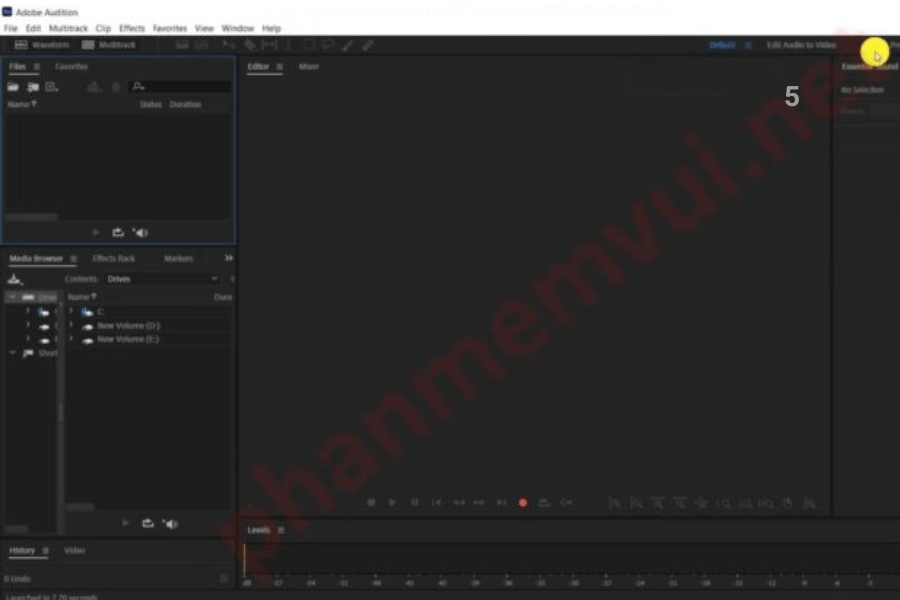Viewport: 900px width, 600px height.
Task: Toggle Loop Playback in Files panel
Action: tap(118, 232)
